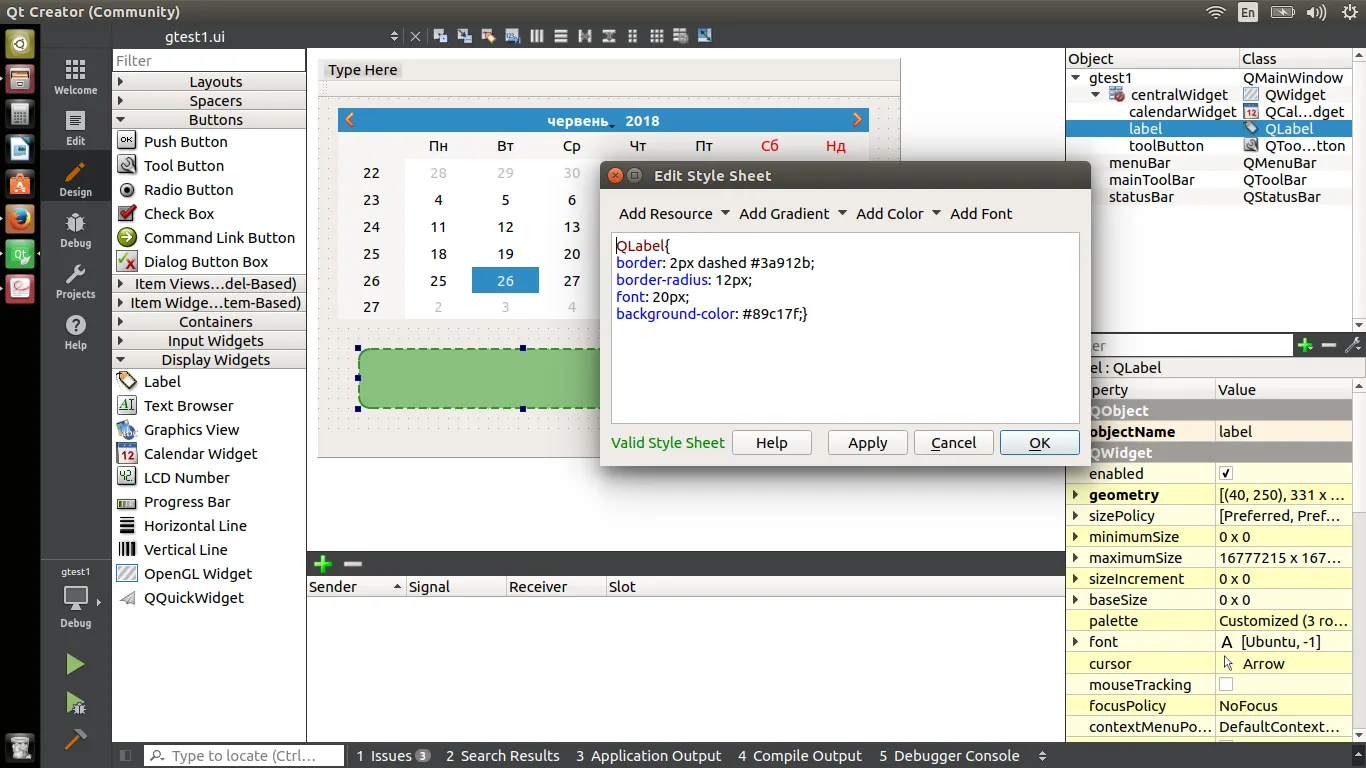Click in the widget box Filter field
The image size is (1366, 768).
tap(209, 61)
